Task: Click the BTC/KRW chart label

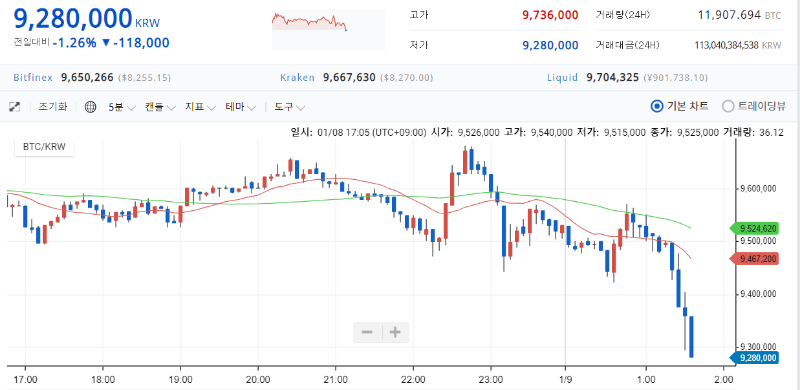Action: click(44, 147)
